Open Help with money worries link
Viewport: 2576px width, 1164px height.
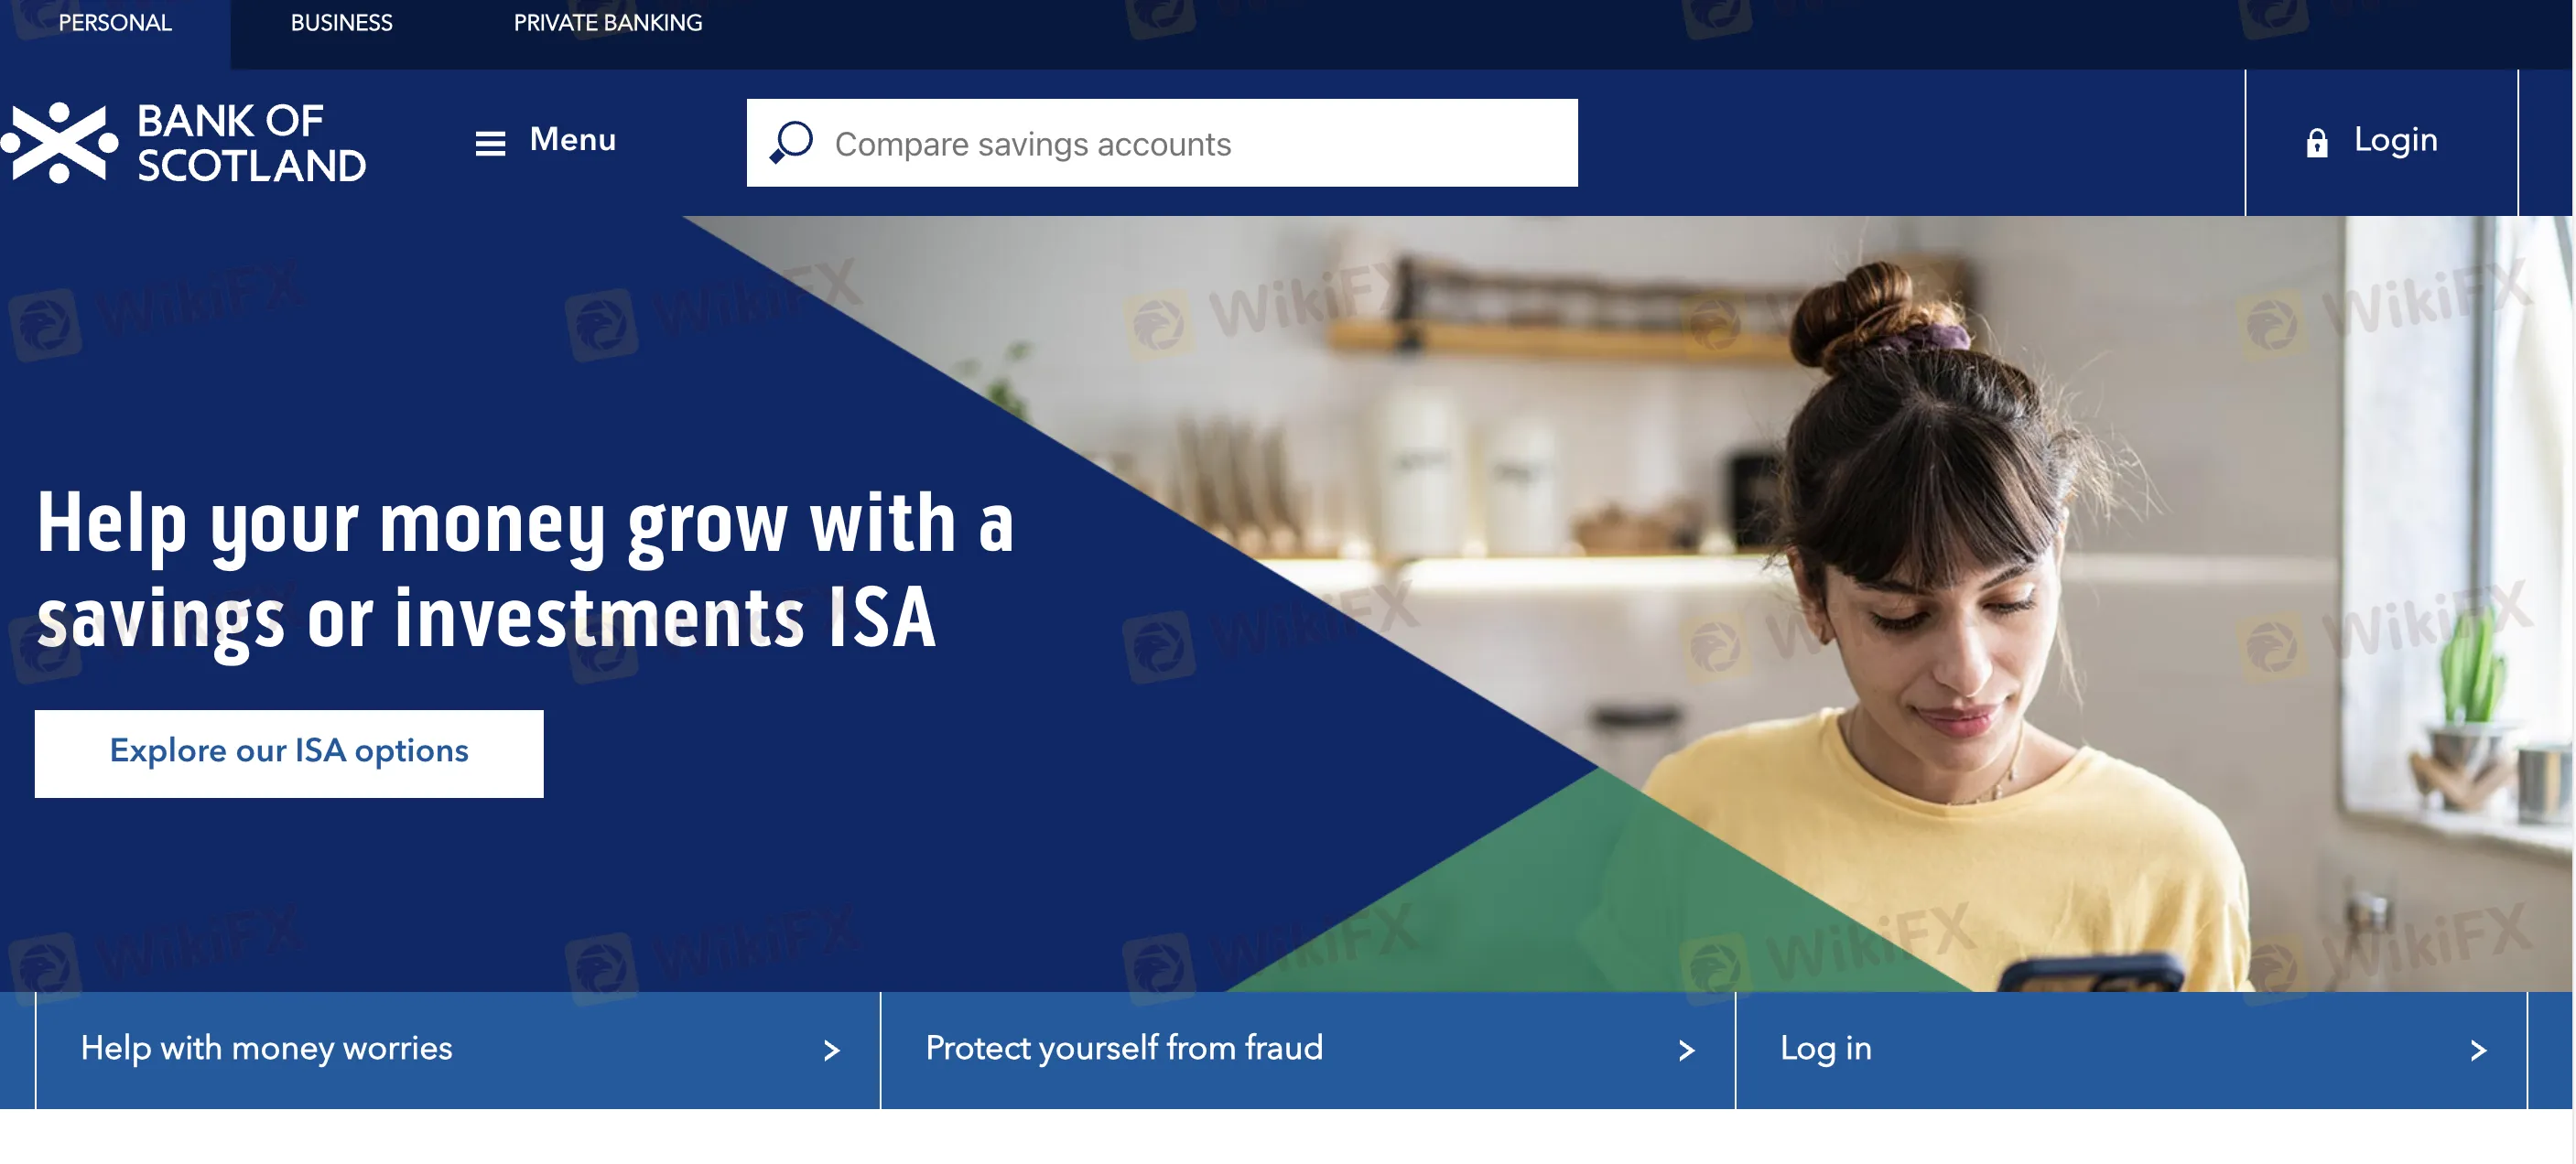458,1050
